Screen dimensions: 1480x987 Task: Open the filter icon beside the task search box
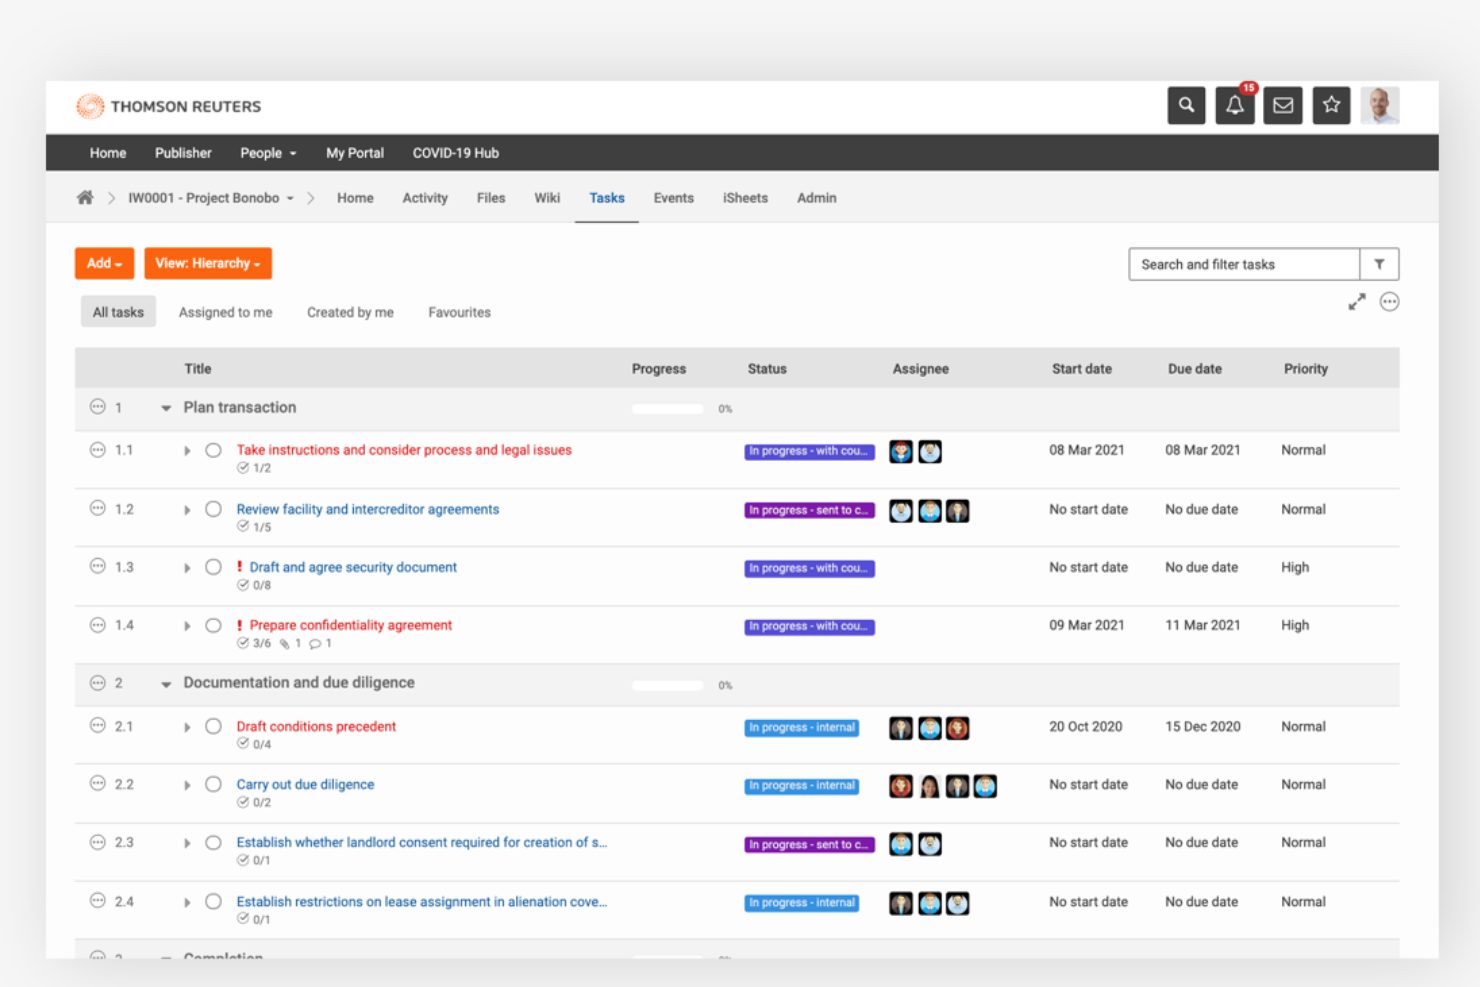tap(1380, 264)
